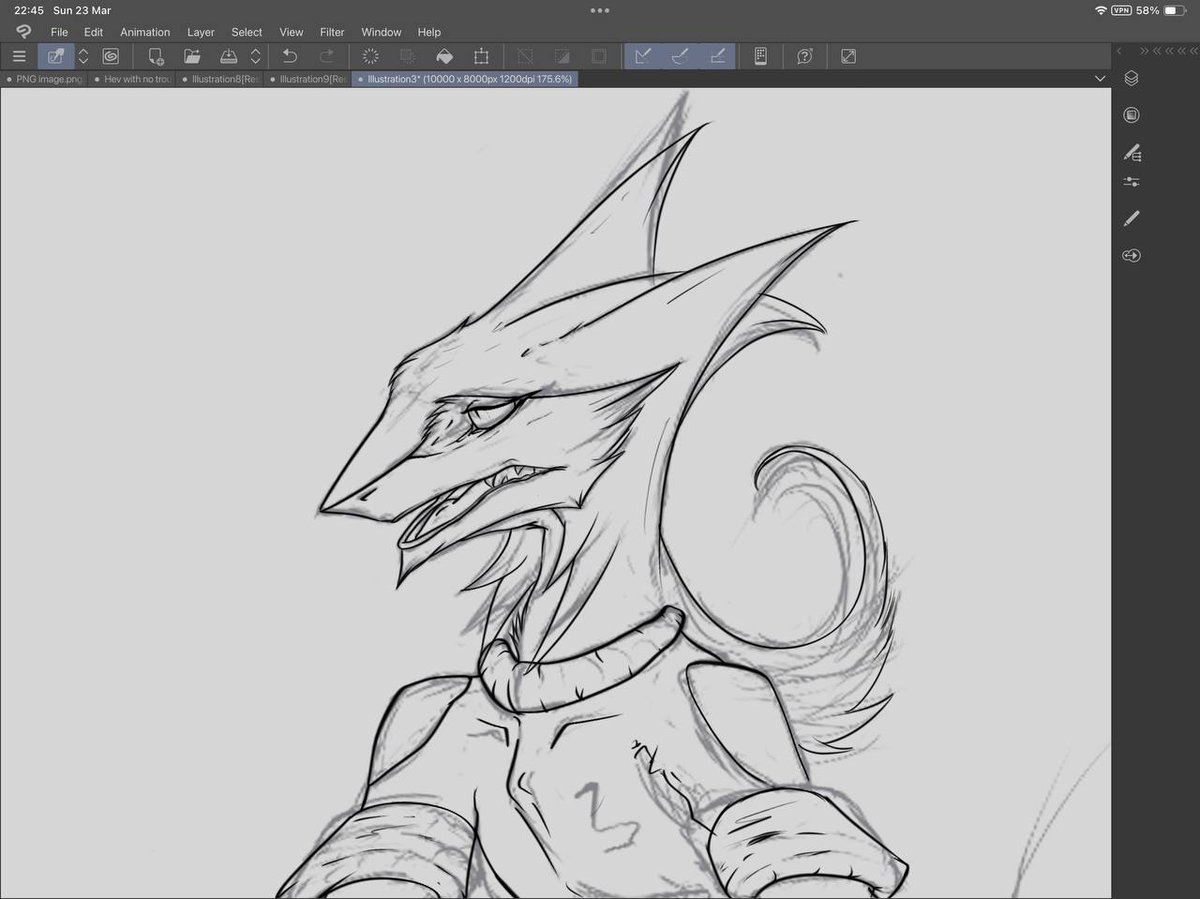The image size is (1200, 899).
Task: Create a new canvas with New icon
Action: pos(155,56)
